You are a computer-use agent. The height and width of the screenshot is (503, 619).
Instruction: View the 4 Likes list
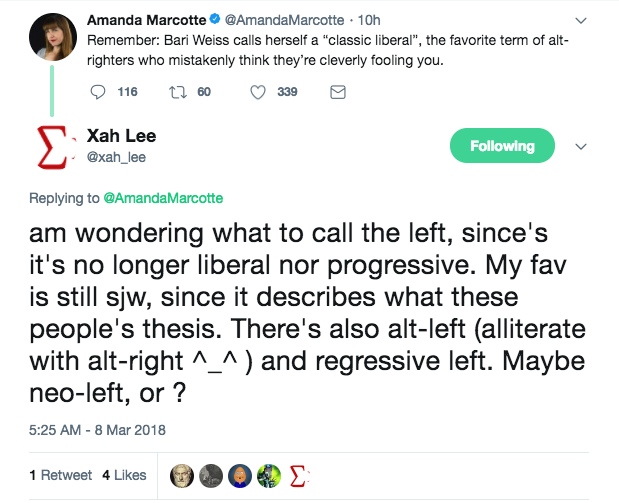[124, 475]
